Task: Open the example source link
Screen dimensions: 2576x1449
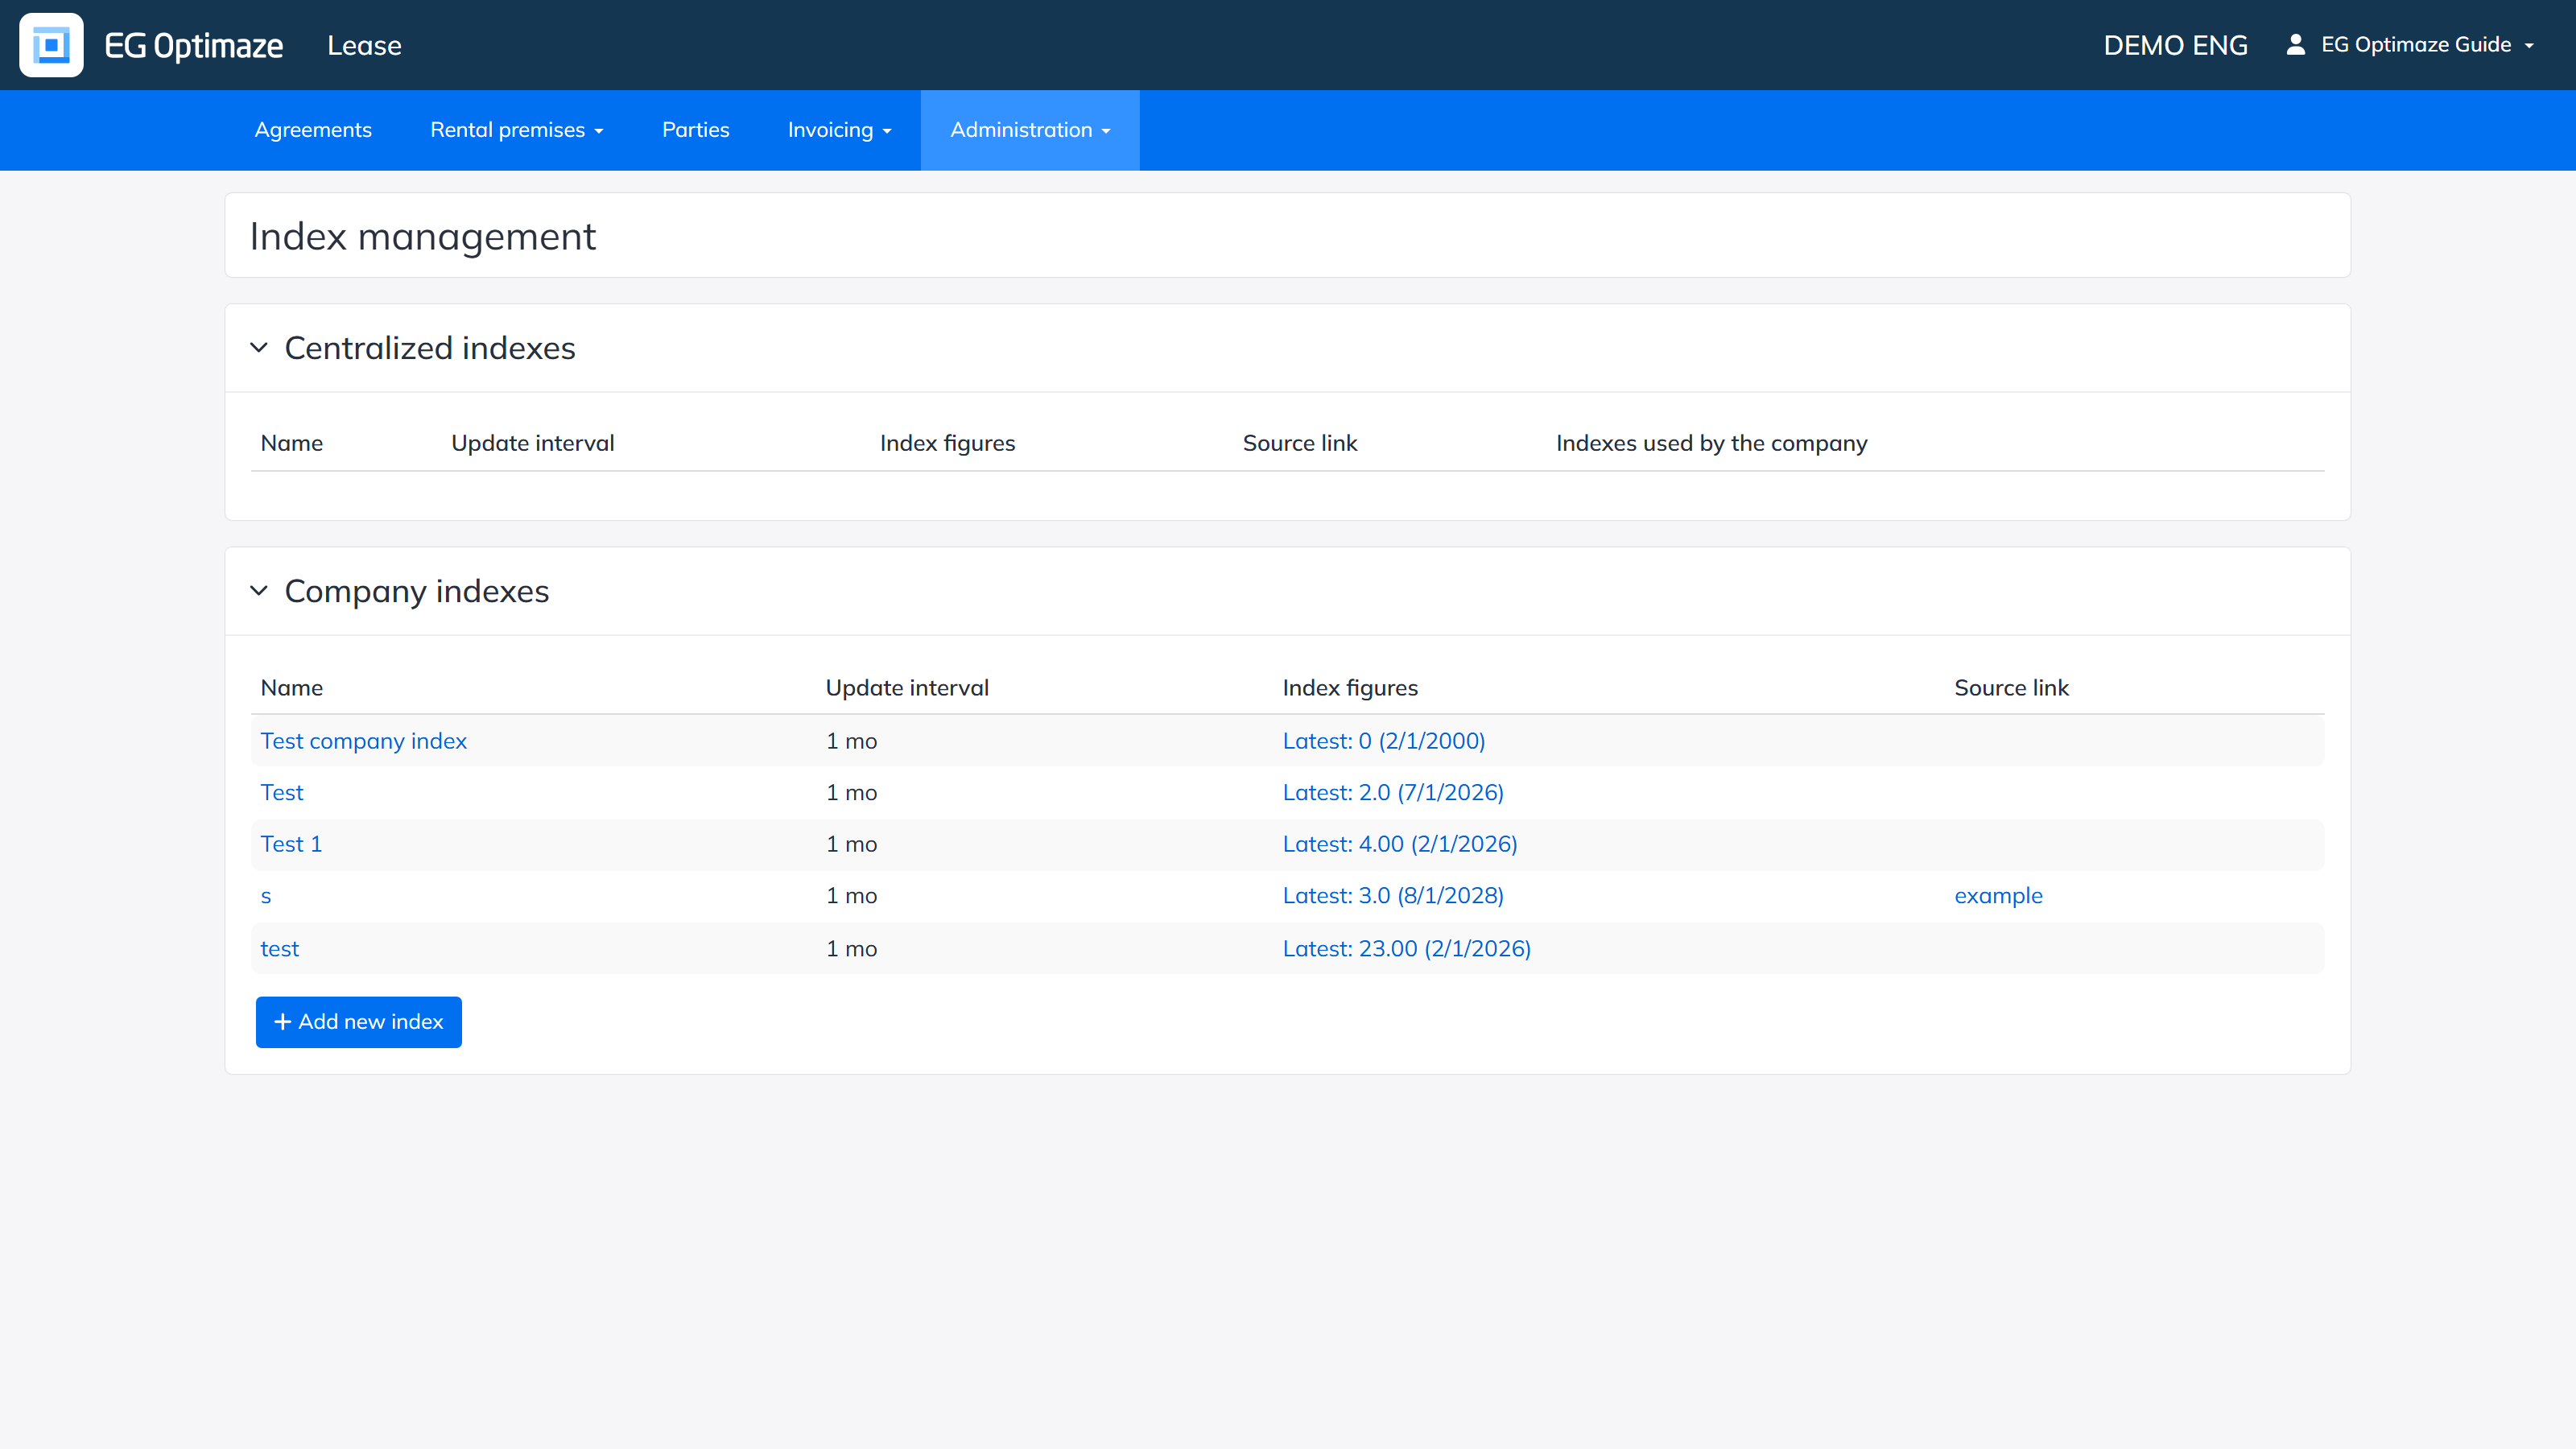Action: point(1998,896)
